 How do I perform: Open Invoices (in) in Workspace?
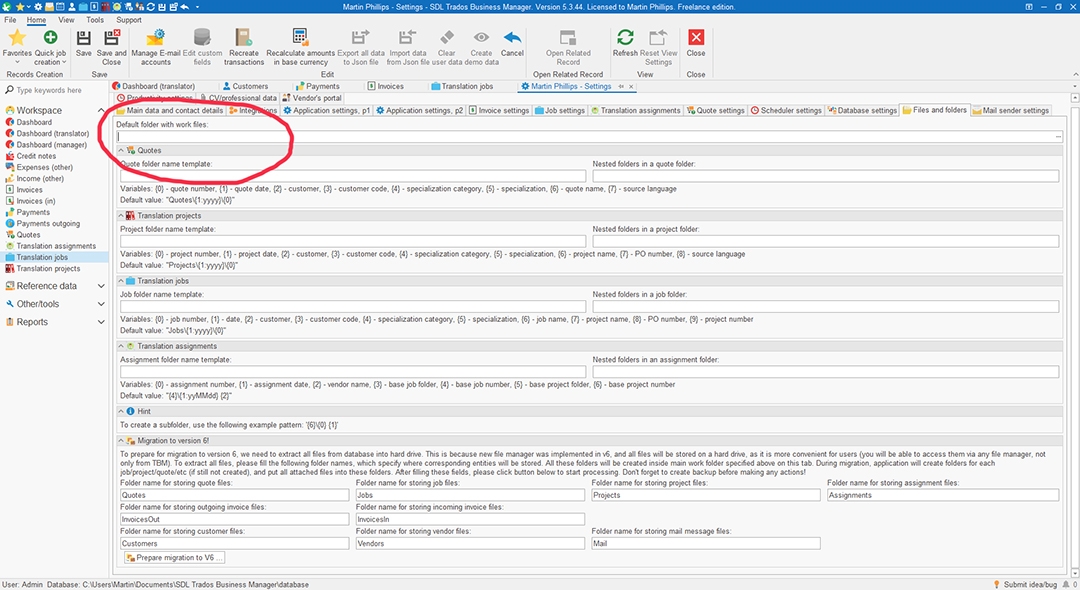tap(35, 201)
